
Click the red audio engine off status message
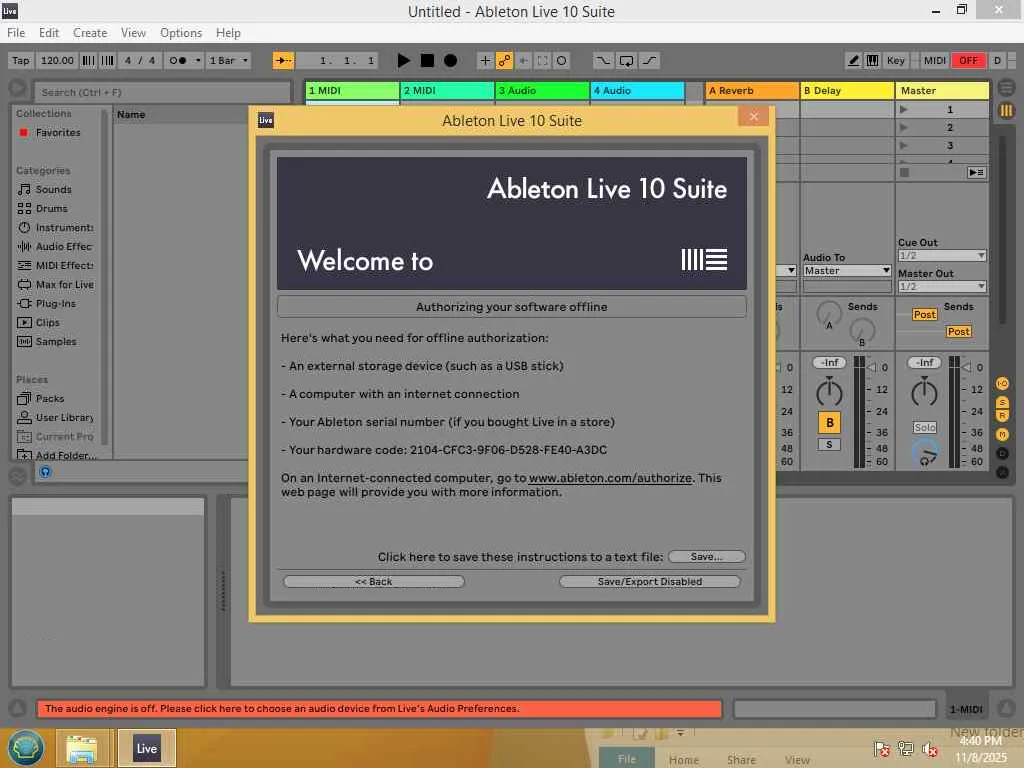point(379,709)
